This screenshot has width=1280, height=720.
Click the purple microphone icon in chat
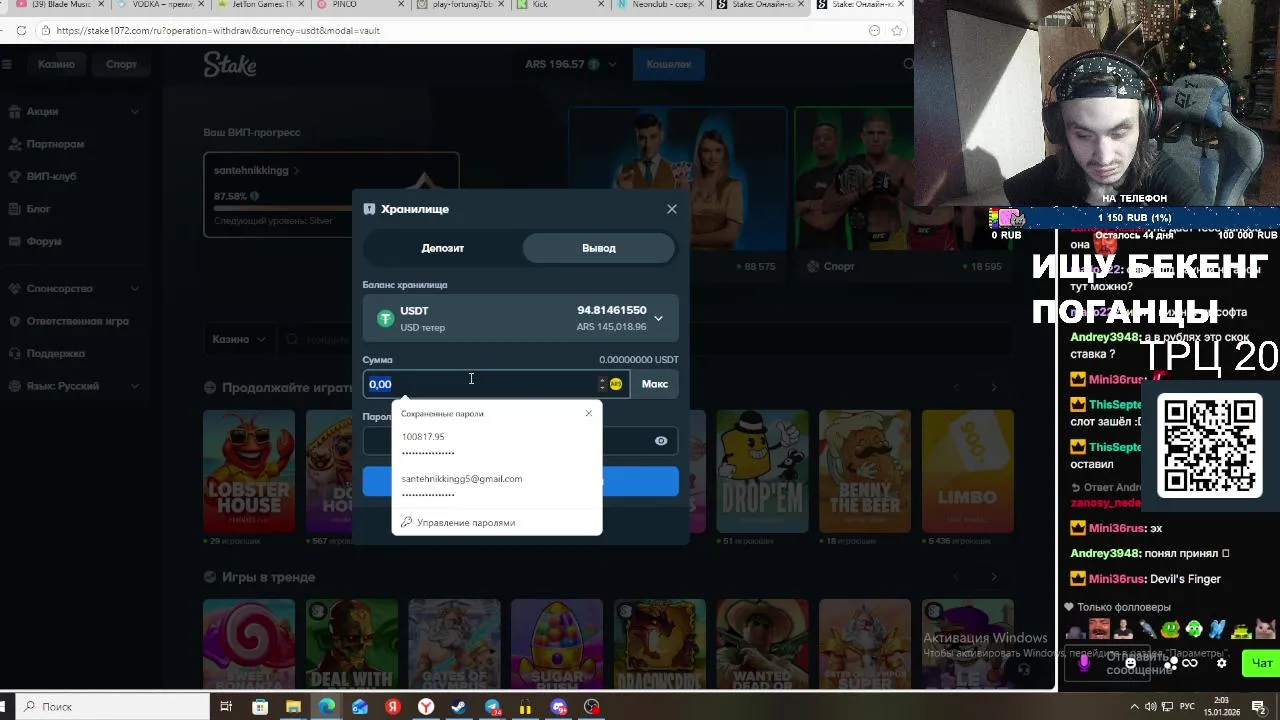click(x=1085, y=662)
